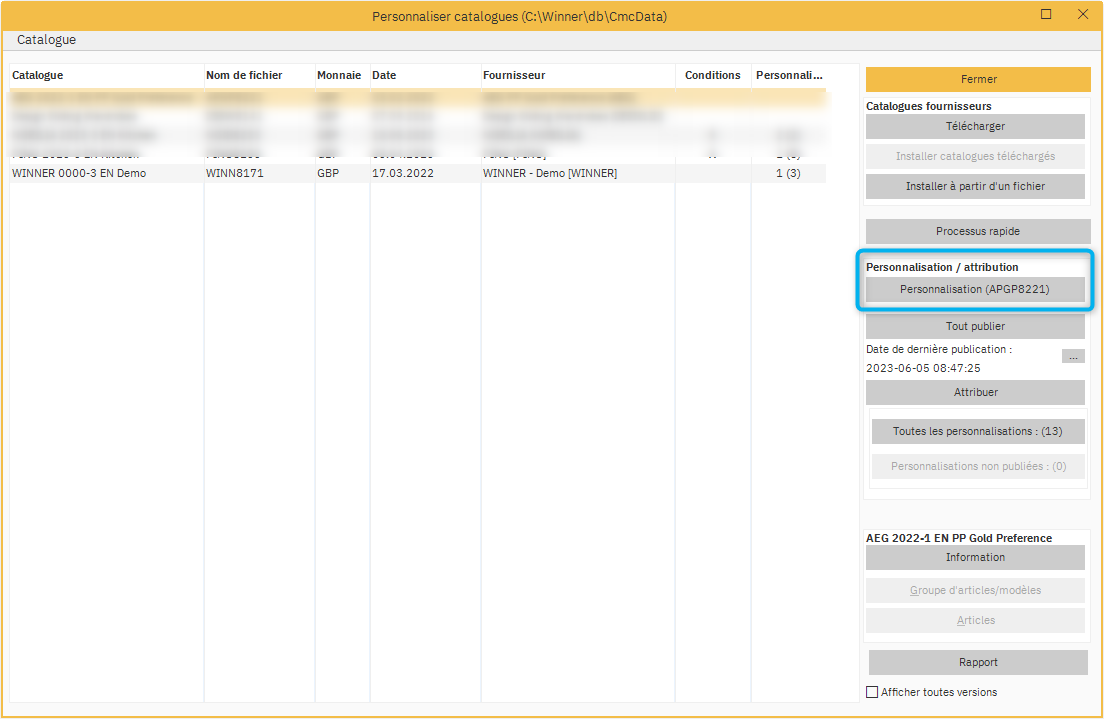
Task: Enable the Afficher toutes versions checkbox
Action: pos(873,691)
